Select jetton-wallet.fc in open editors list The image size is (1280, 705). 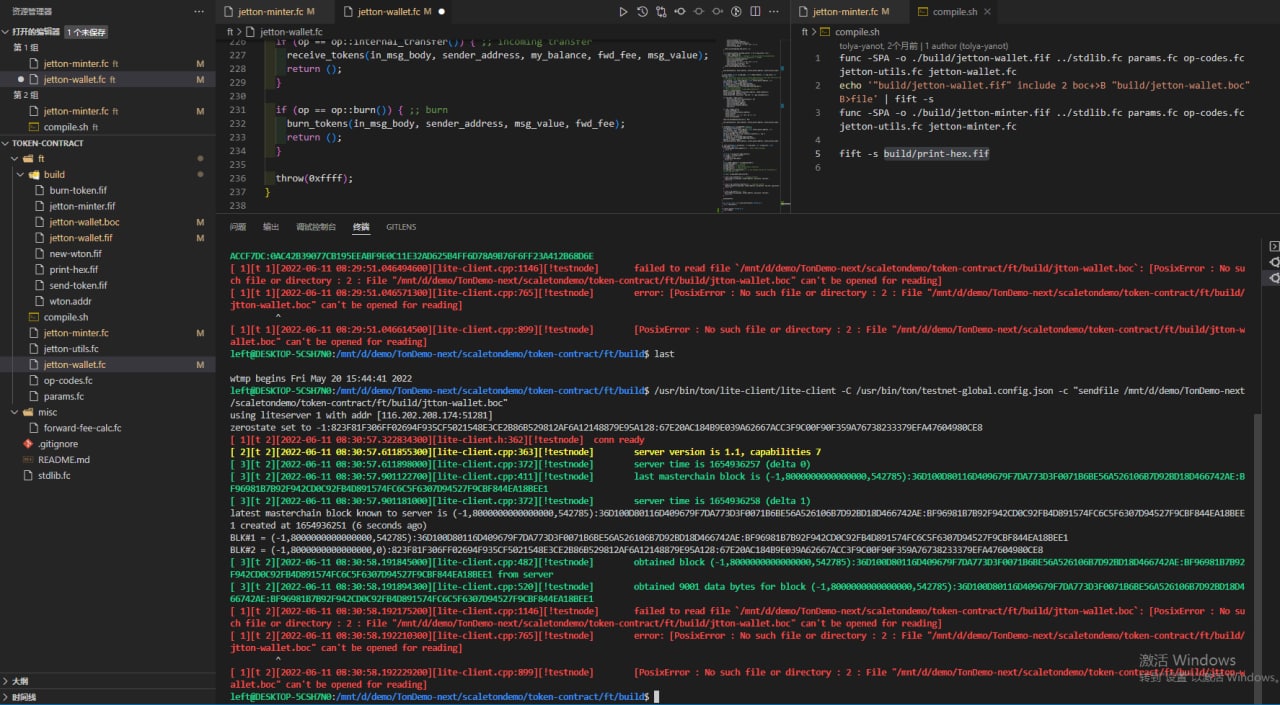click(108, 79)
